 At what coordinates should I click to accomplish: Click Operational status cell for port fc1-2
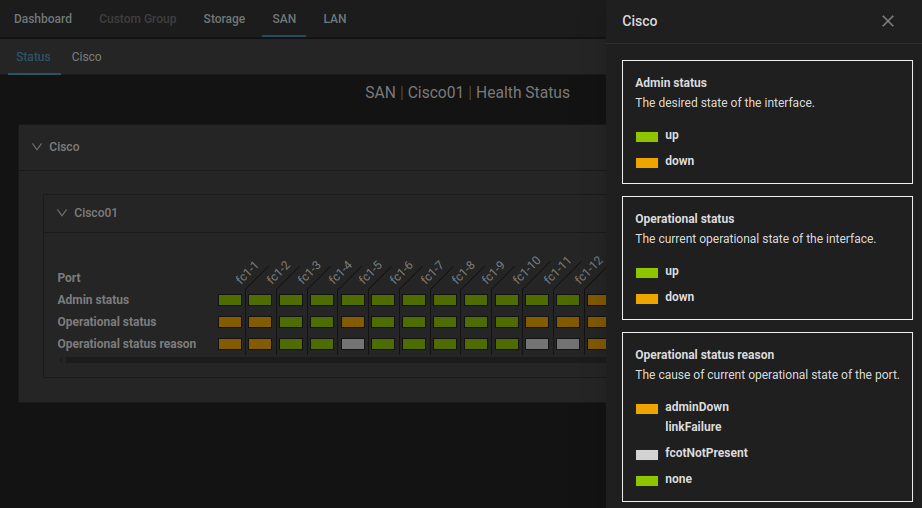pos(260,322)
